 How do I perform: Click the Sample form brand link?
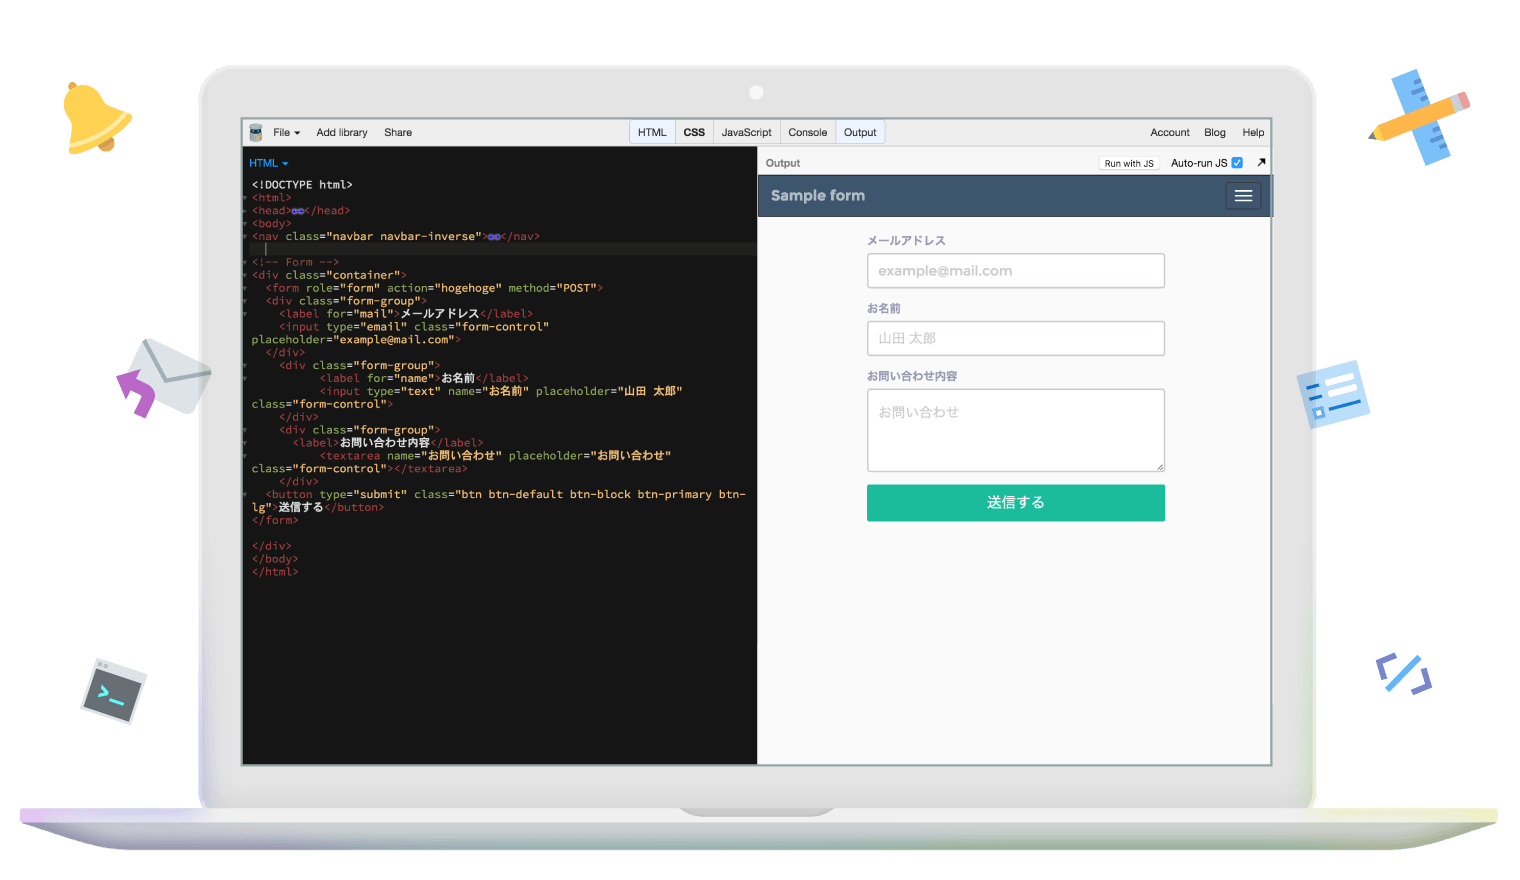click(x=818, y=196)
